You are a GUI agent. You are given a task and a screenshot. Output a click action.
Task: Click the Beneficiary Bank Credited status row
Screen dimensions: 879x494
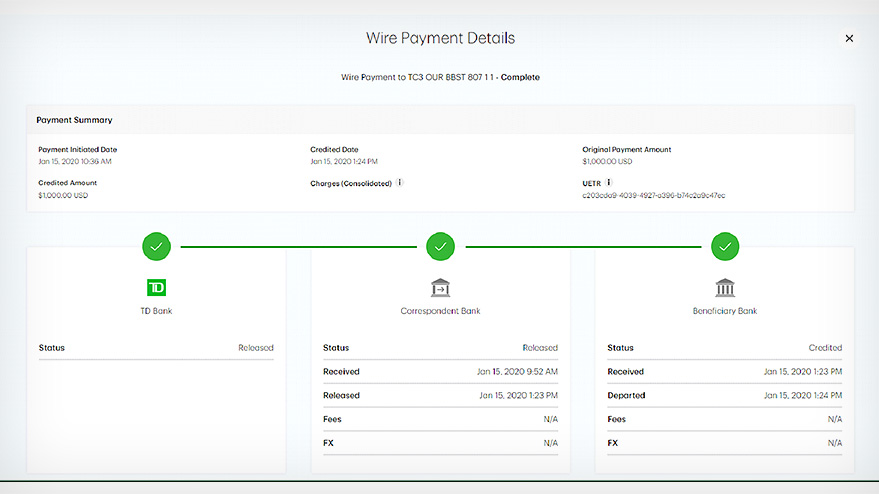click(724, 348)
